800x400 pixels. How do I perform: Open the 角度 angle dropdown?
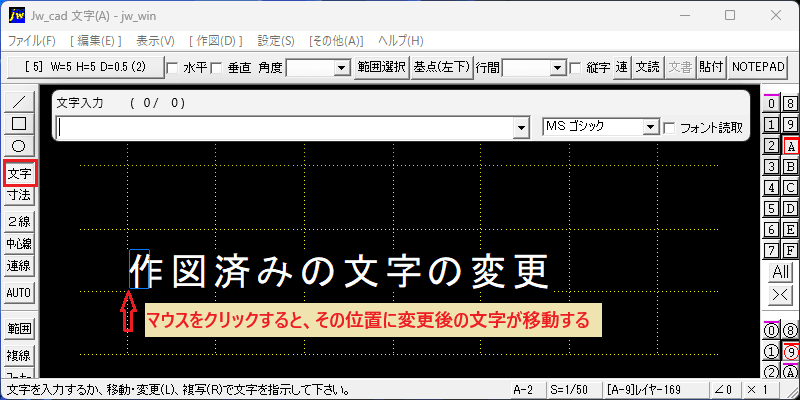[x=341, y=68]
